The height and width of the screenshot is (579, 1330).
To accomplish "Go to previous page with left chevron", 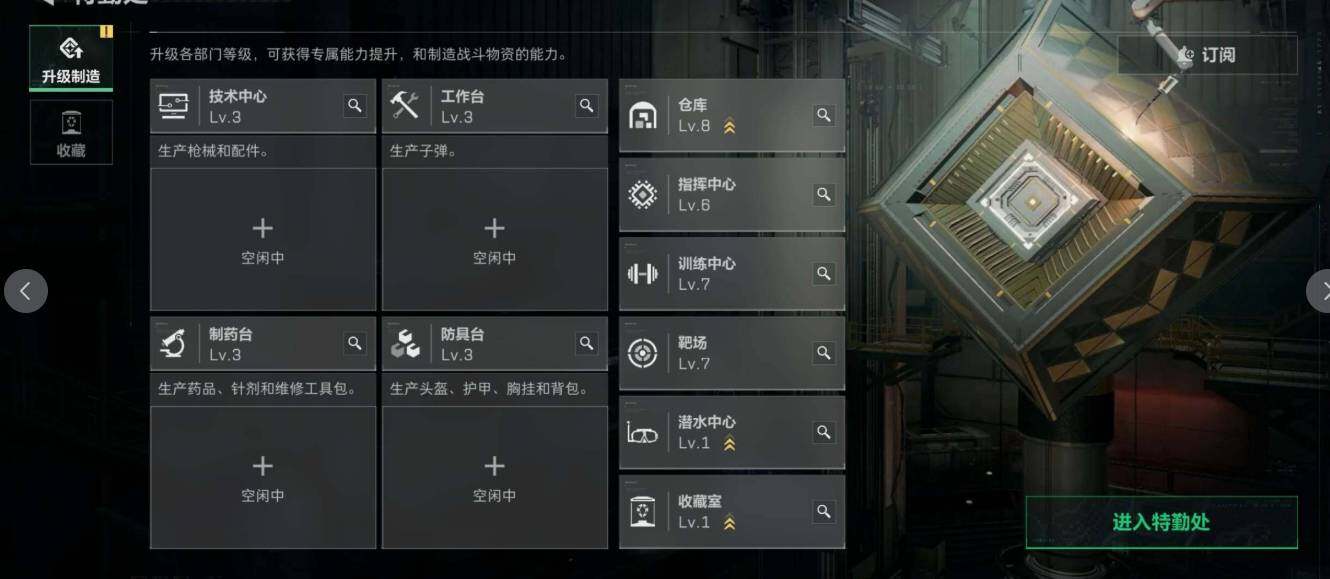I will click(x=25, y=291).
